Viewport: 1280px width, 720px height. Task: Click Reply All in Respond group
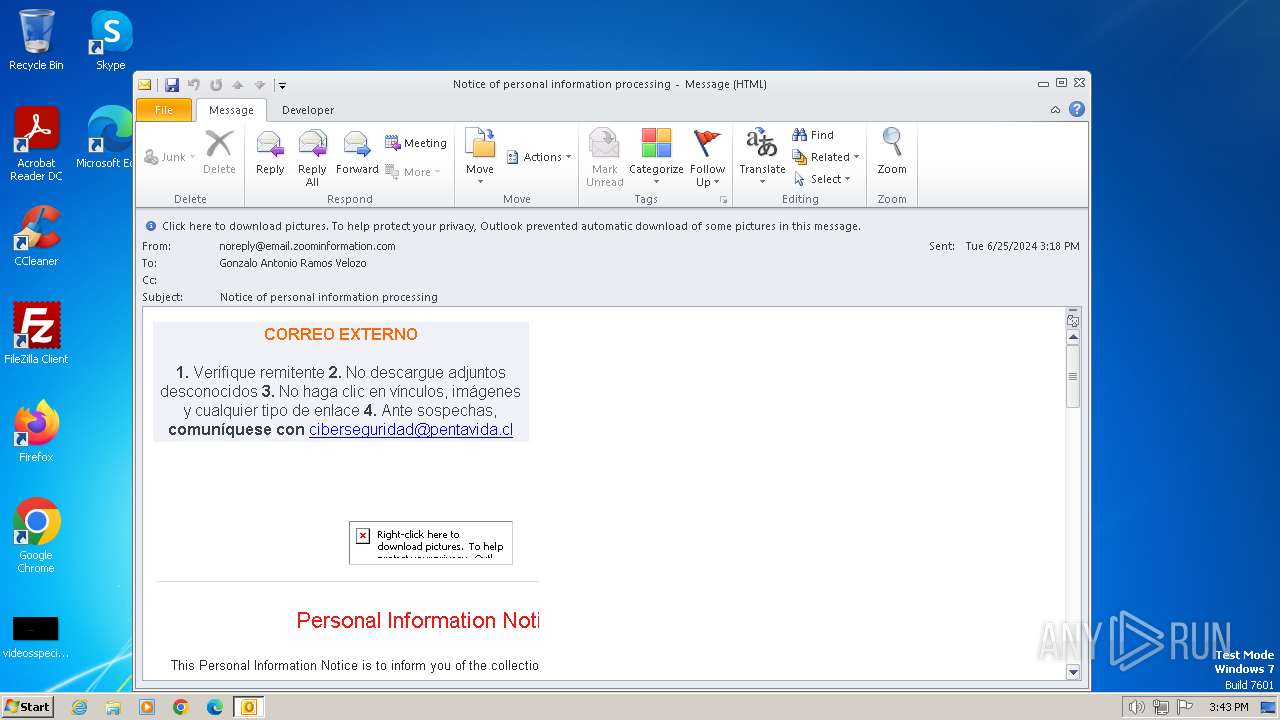tap(312, 157)
